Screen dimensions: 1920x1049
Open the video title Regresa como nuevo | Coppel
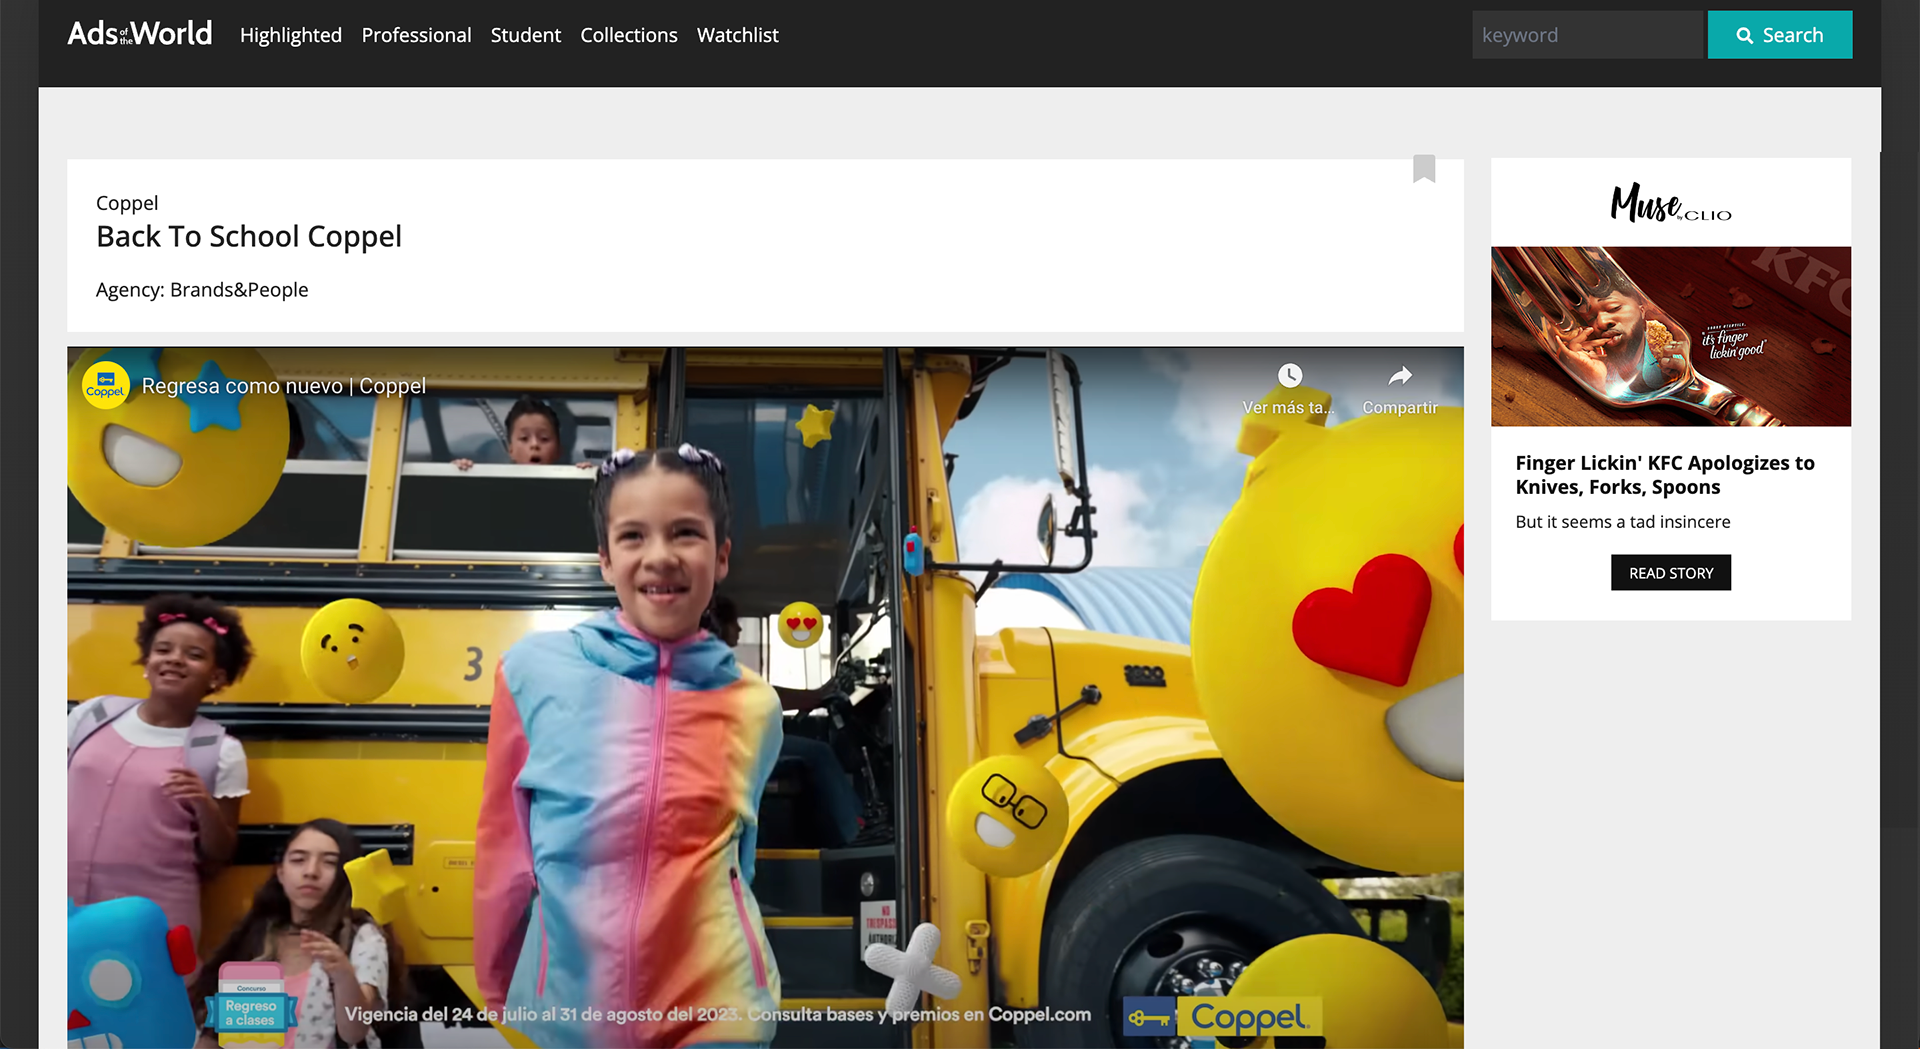[x=284, y=386]
